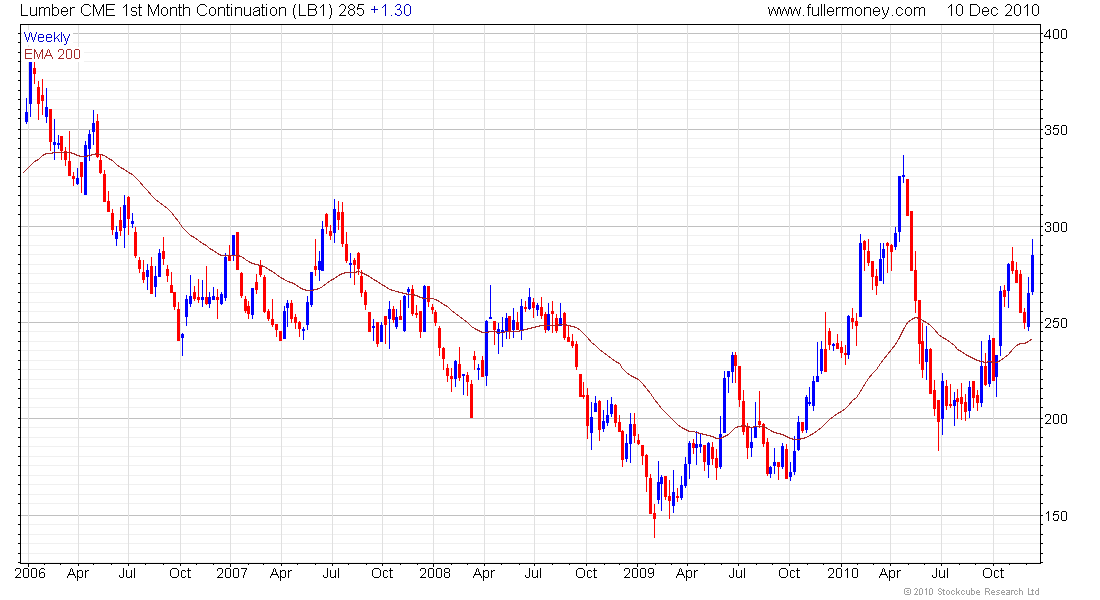Jump to the 2008 year marker
The width and height of the screenshot is (1100, 600).
pyautogui.click(x=434, y=573)
